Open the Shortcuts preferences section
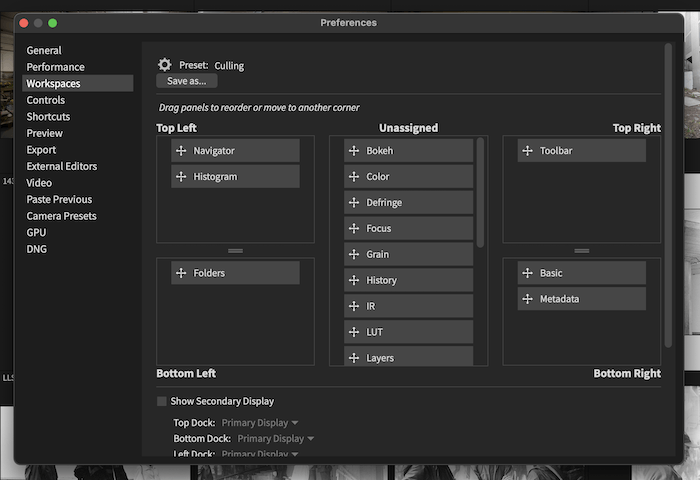The width and height of the screenshot is (700, 480). point(48,117)
